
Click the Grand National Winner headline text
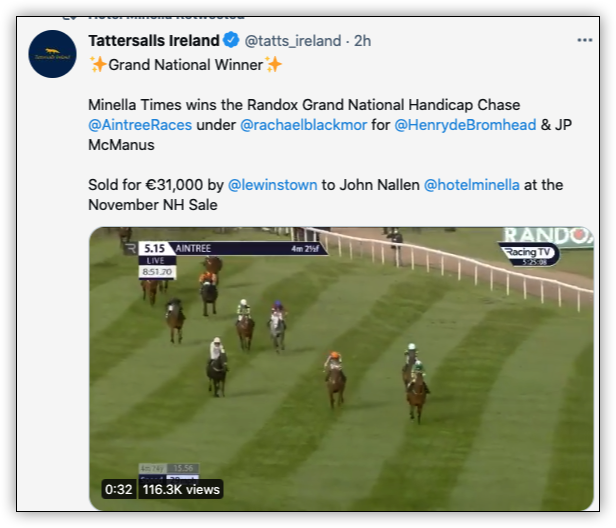(x=185, y=65)
